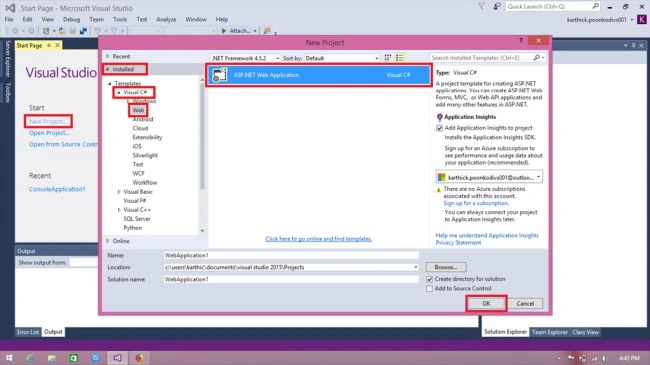Switch templates to small icons view

pos(388,58)
